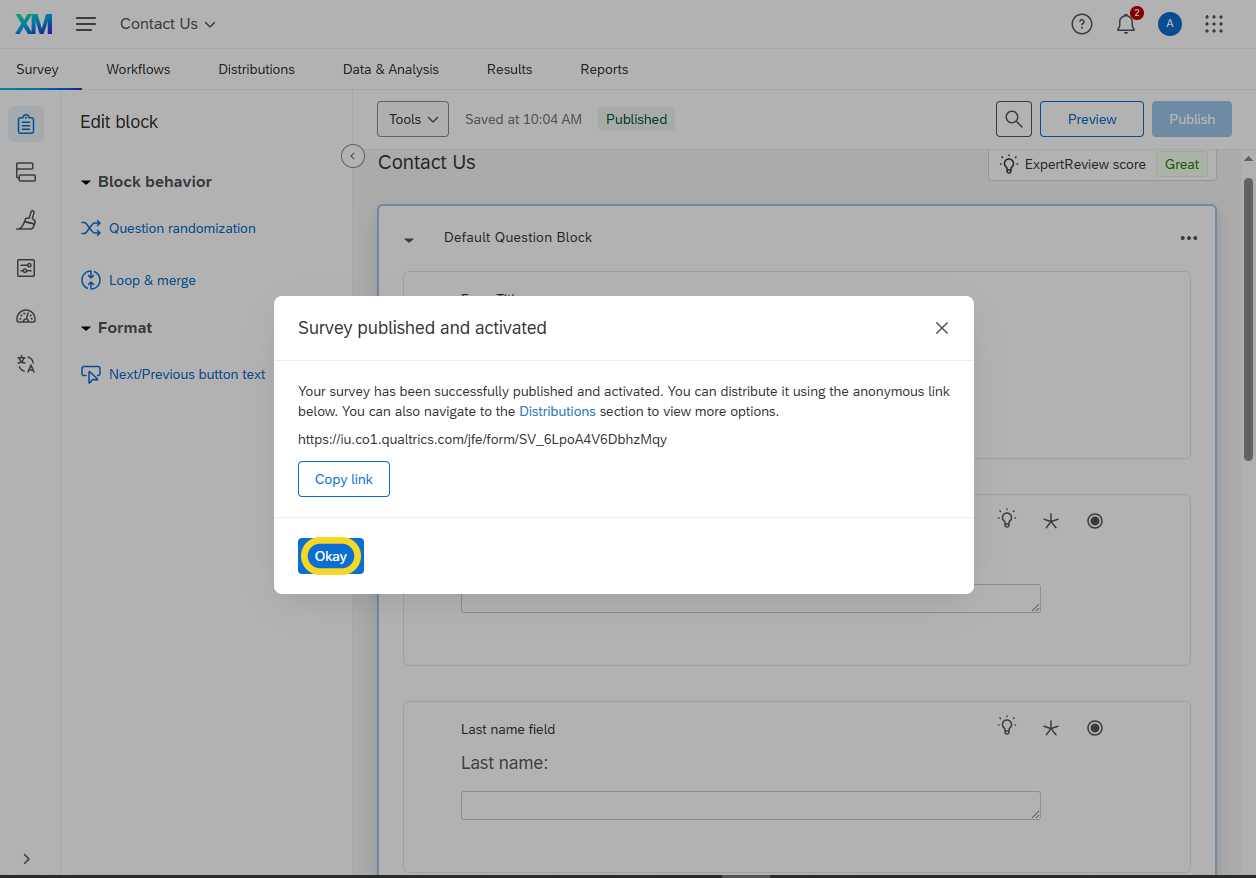Screen dimensions: 1256x878
Task: Open the notifications bell
Action: 1126,25
